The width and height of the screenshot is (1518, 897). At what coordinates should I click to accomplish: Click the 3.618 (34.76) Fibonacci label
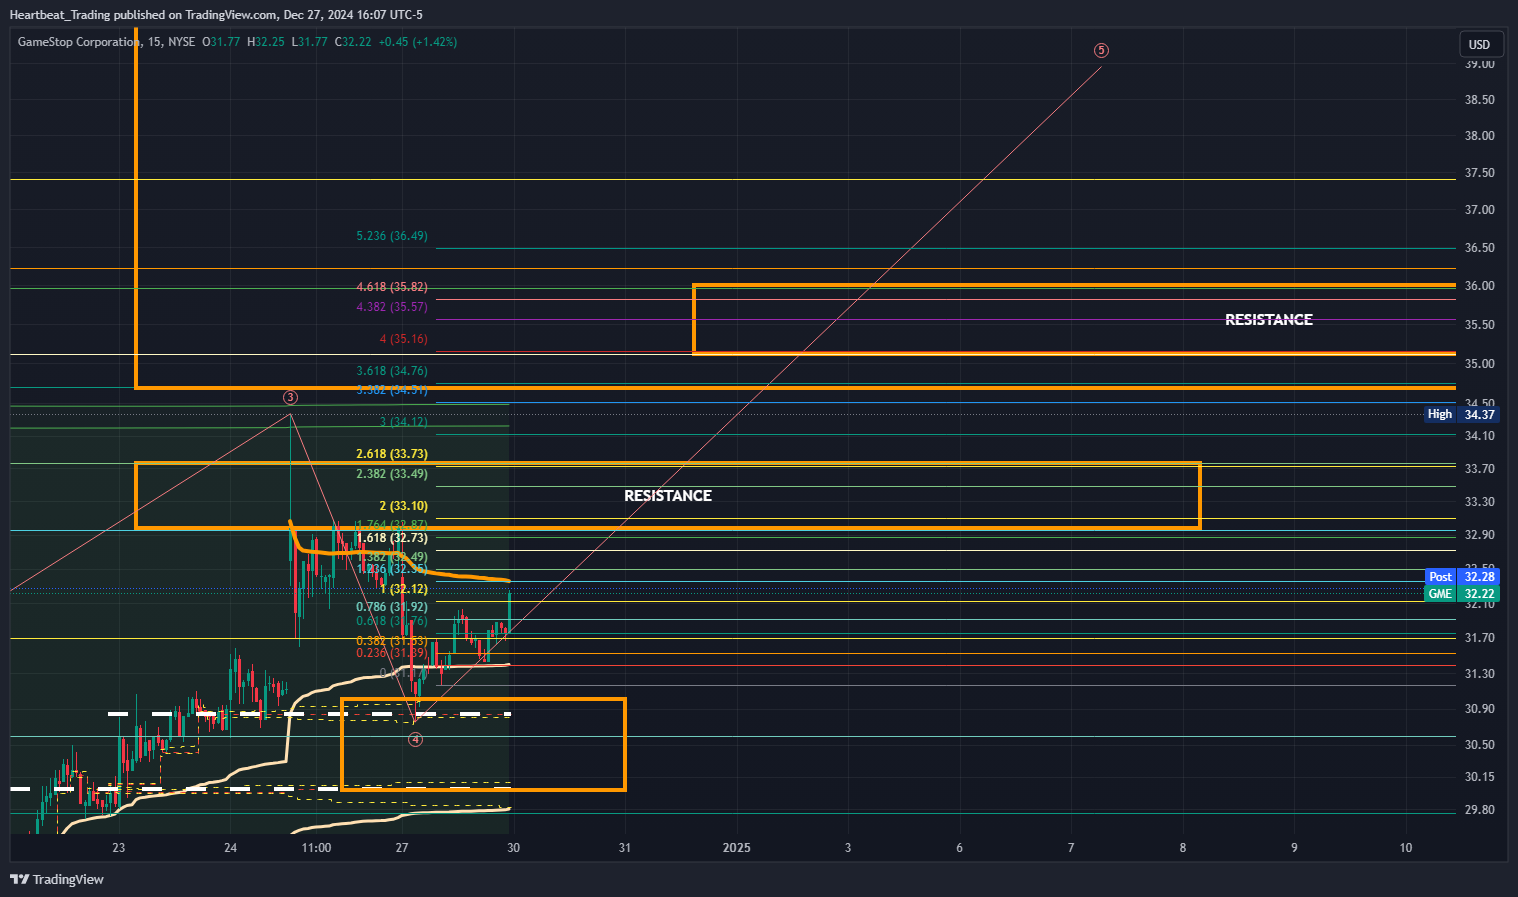coord(392,371)
